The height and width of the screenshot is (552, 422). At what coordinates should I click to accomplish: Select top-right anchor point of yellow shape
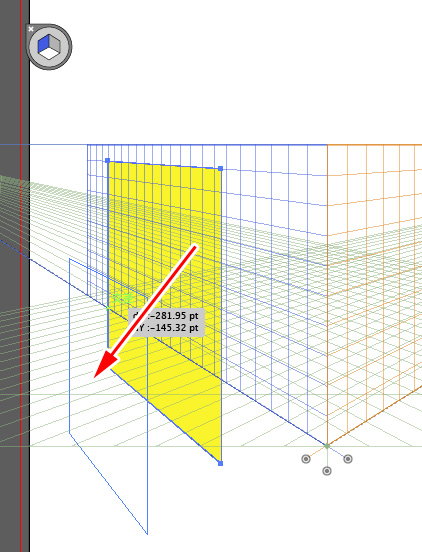click(x=221, y=169)
